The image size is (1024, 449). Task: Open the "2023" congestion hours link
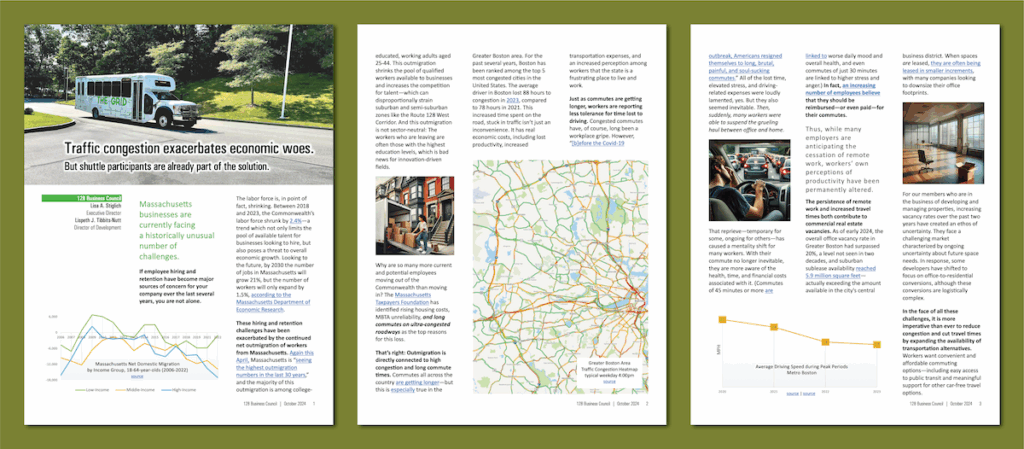coord(511,99)
